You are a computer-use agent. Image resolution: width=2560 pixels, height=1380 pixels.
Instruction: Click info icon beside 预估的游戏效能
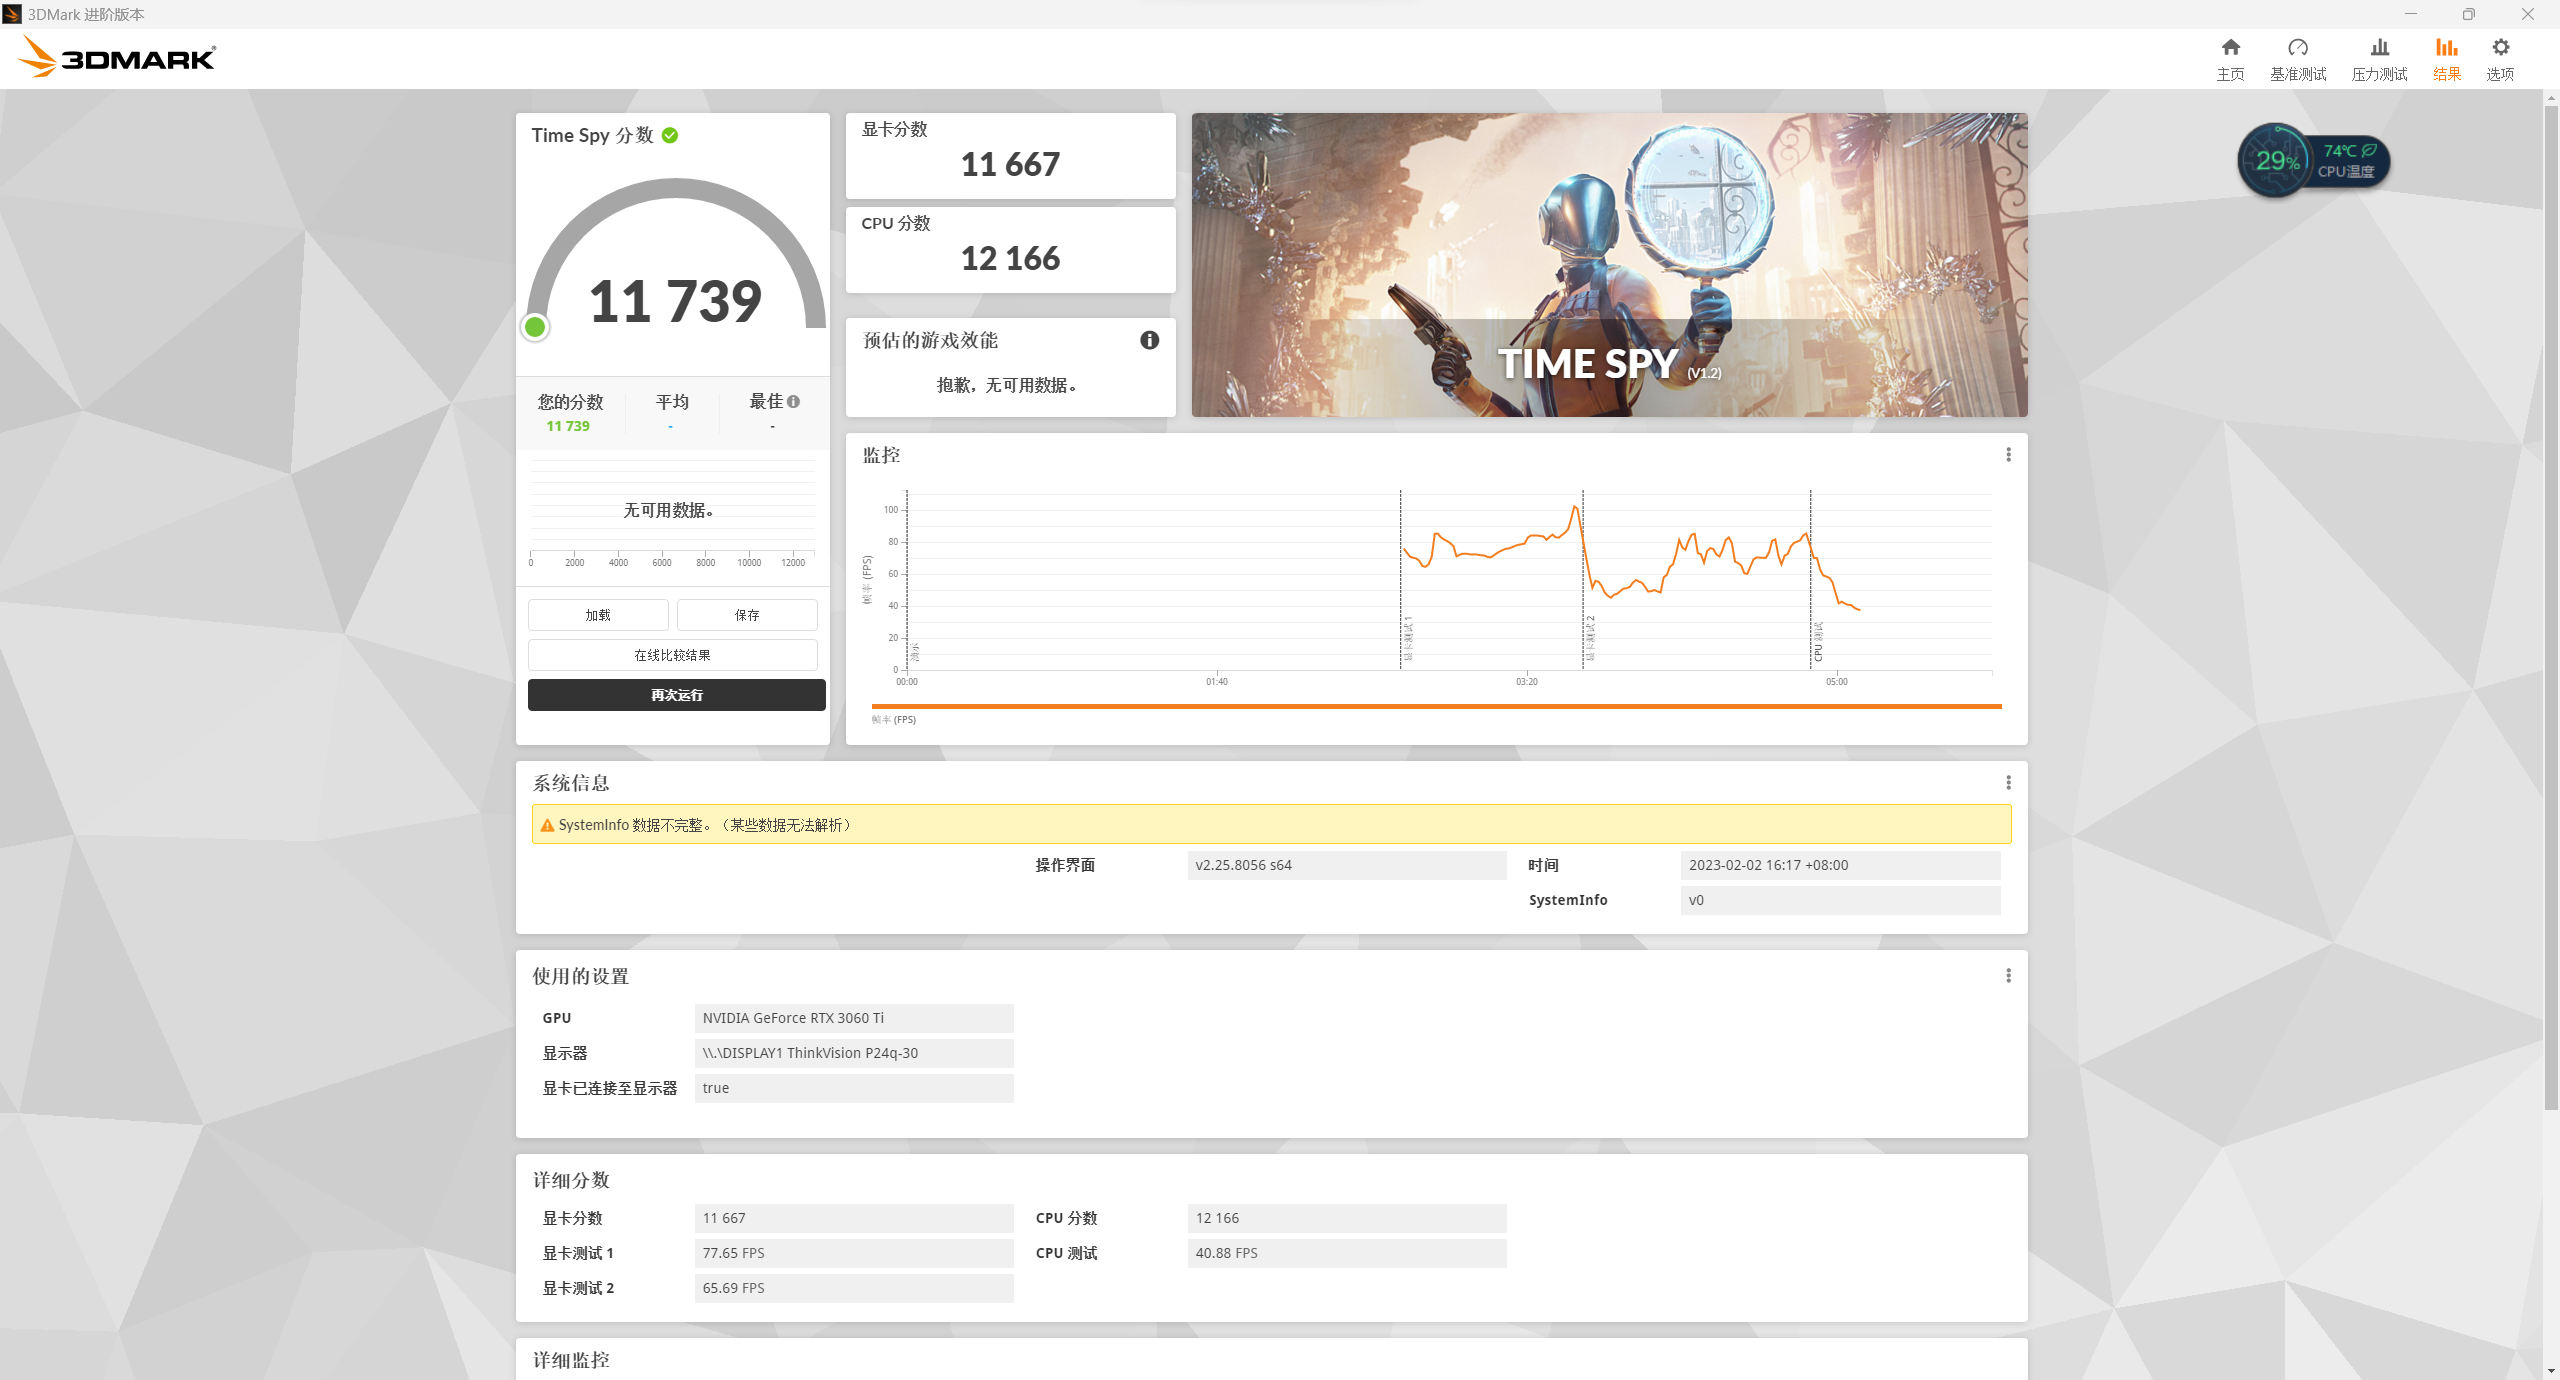pyautogui.click(x=1149, y=340)
